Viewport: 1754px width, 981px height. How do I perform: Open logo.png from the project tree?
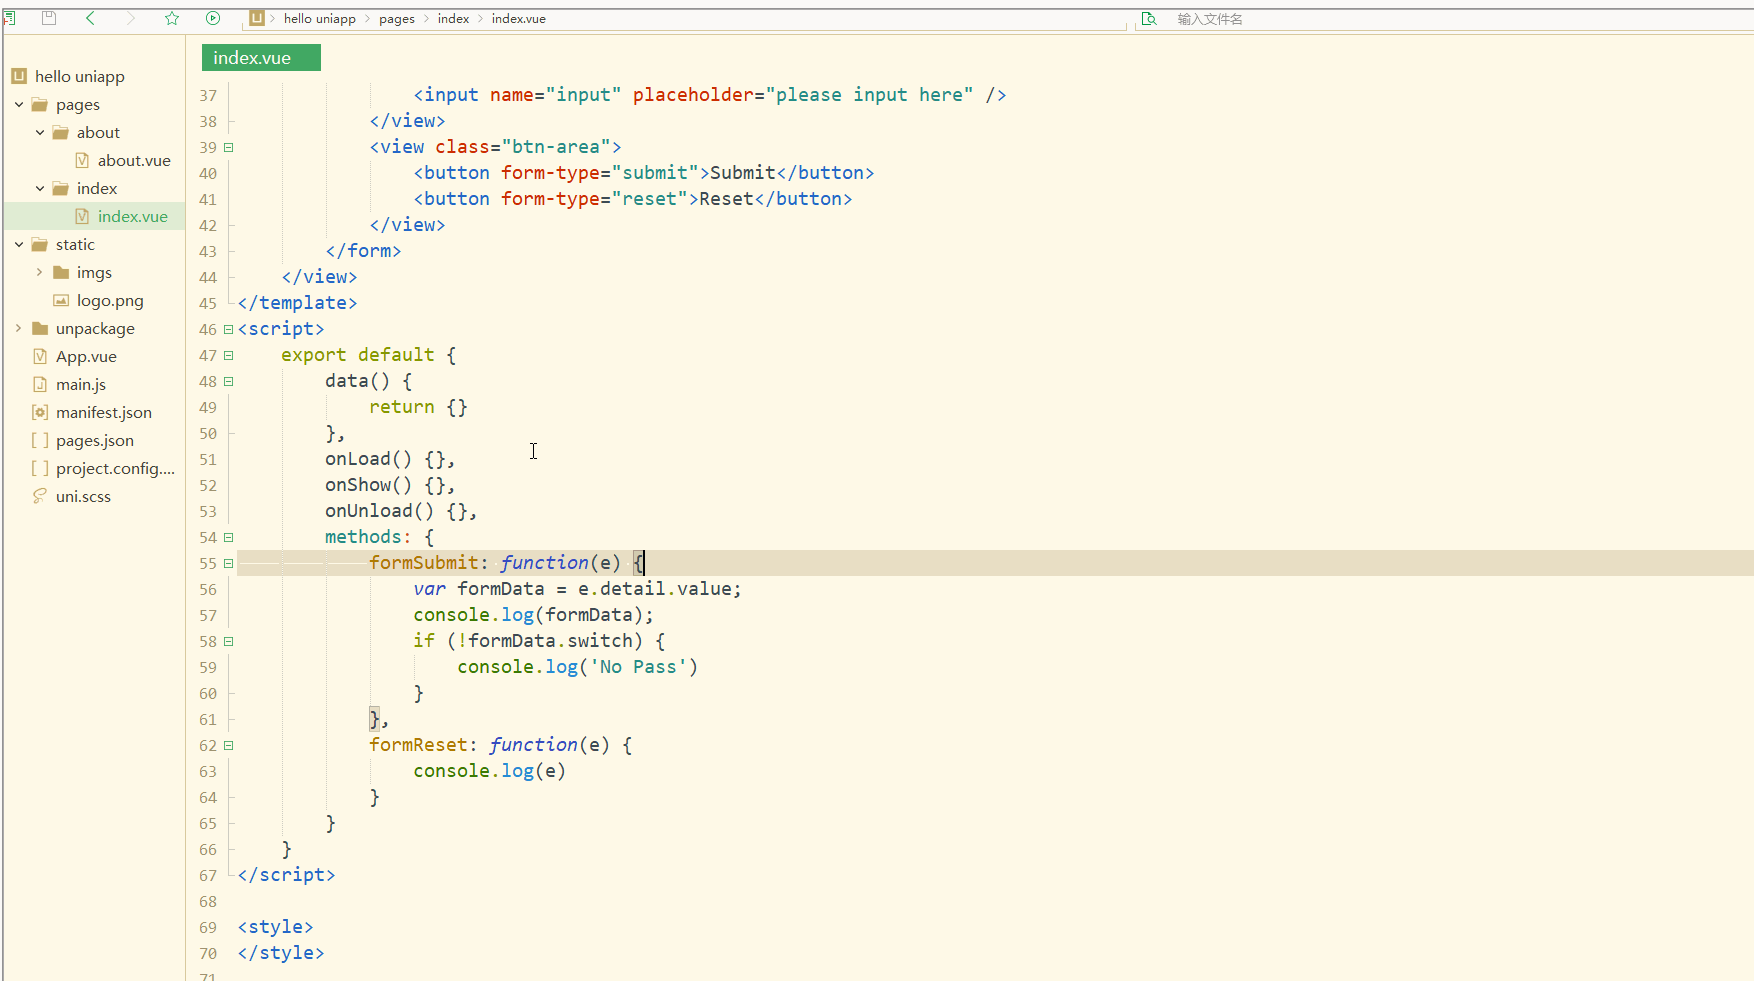(110, 300)
